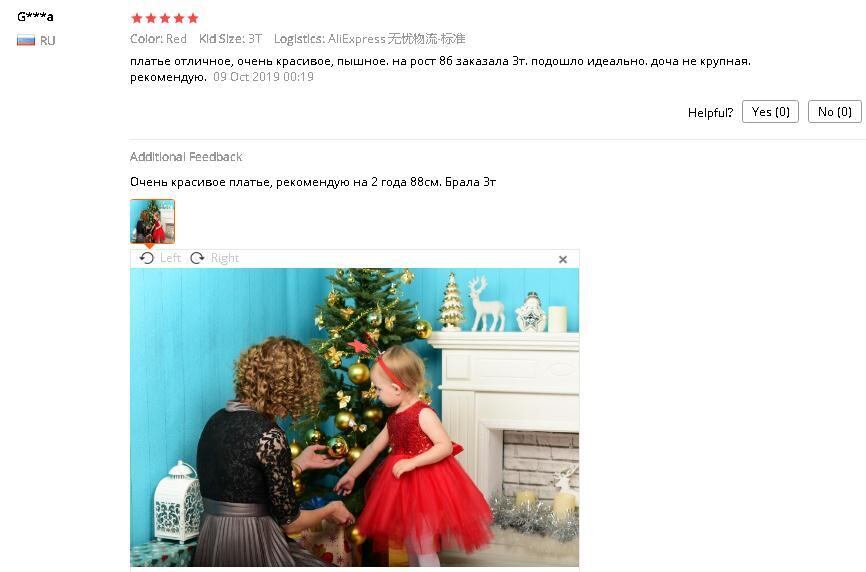Click the Additional Feedback heading
Viewport: 866px width, 572px height.
tap(186, 157)
